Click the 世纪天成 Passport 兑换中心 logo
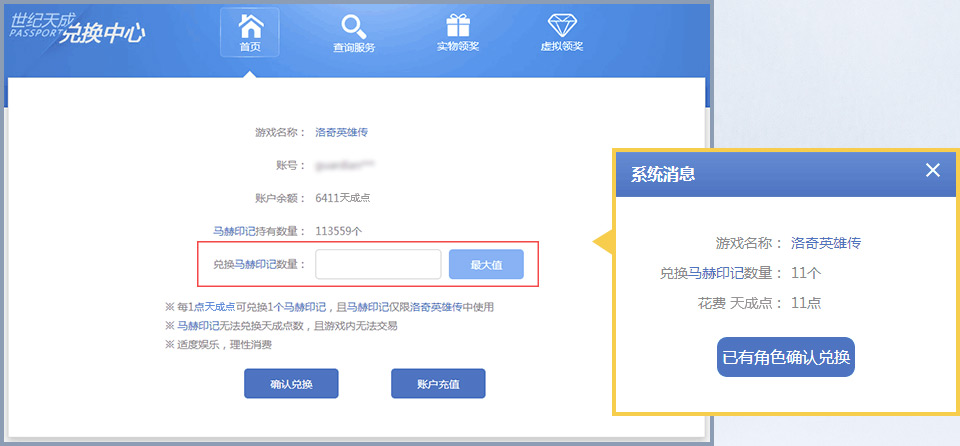960x446 pixels. (78, 28)
